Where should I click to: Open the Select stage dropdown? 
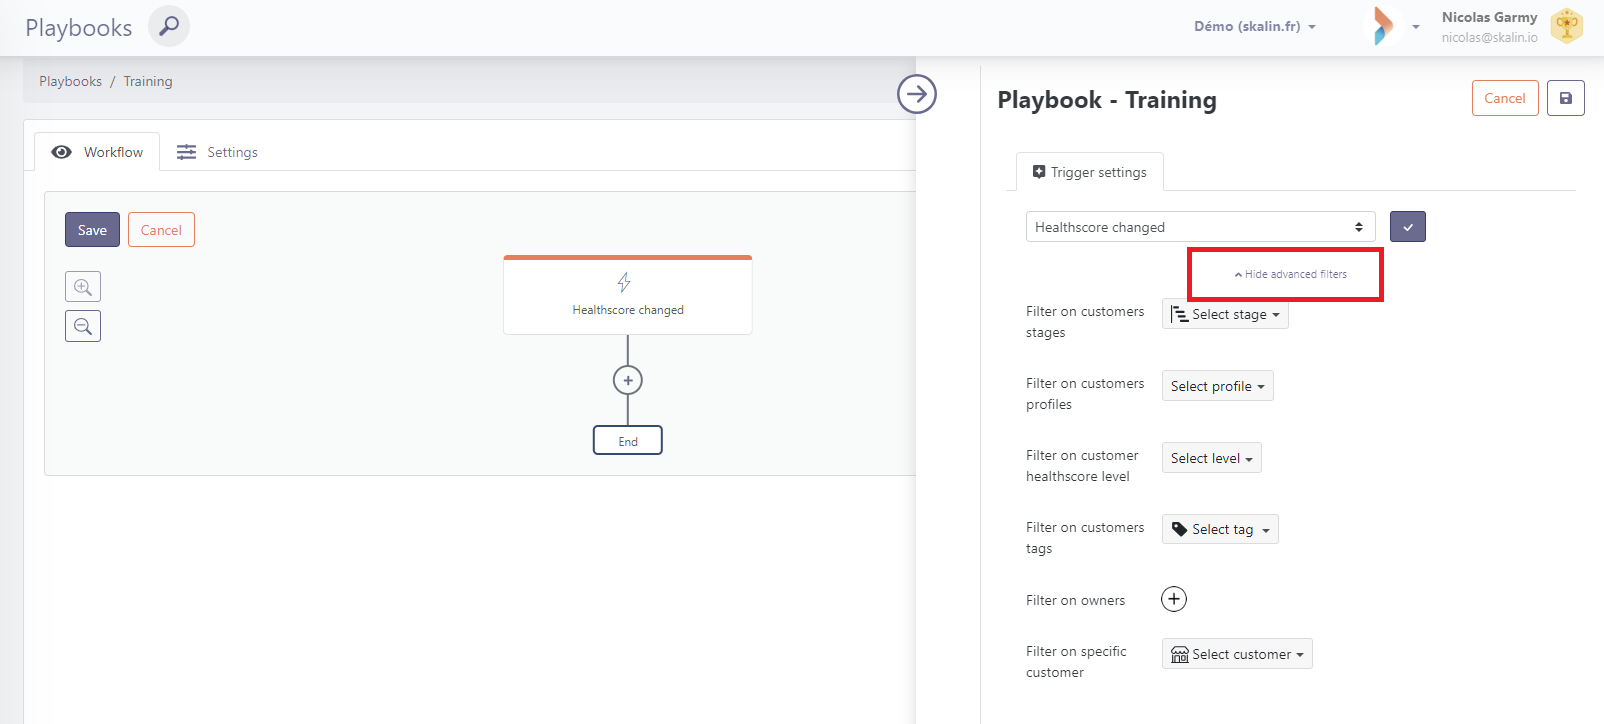click(1225, 314)
